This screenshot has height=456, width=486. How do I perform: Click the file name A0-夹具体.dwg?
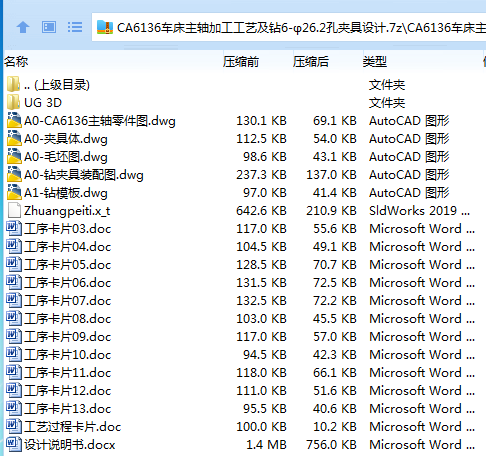(66, 139)
